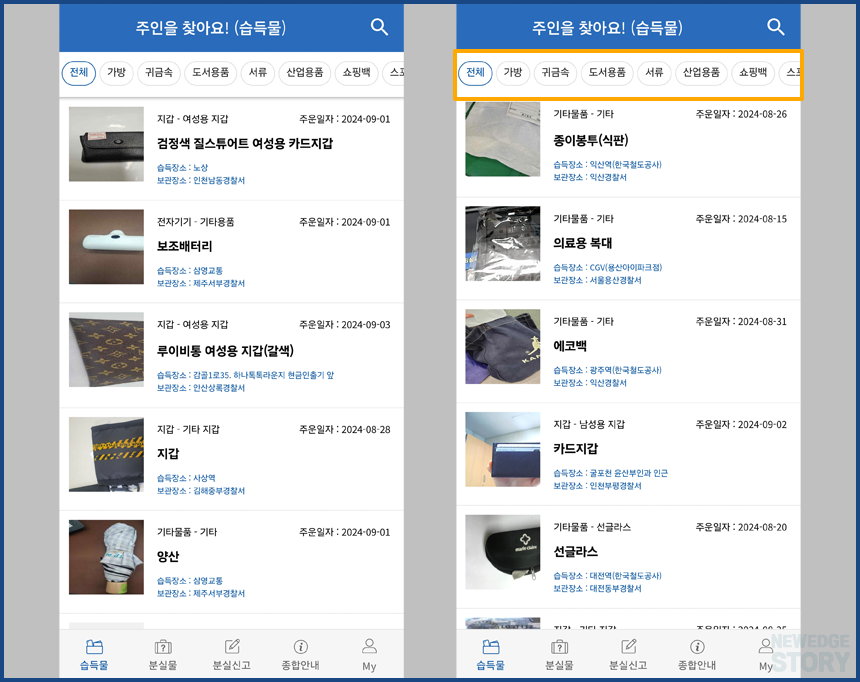
Task: Open My in right screen's bottom bar
Action: click(x=766, y=655)
